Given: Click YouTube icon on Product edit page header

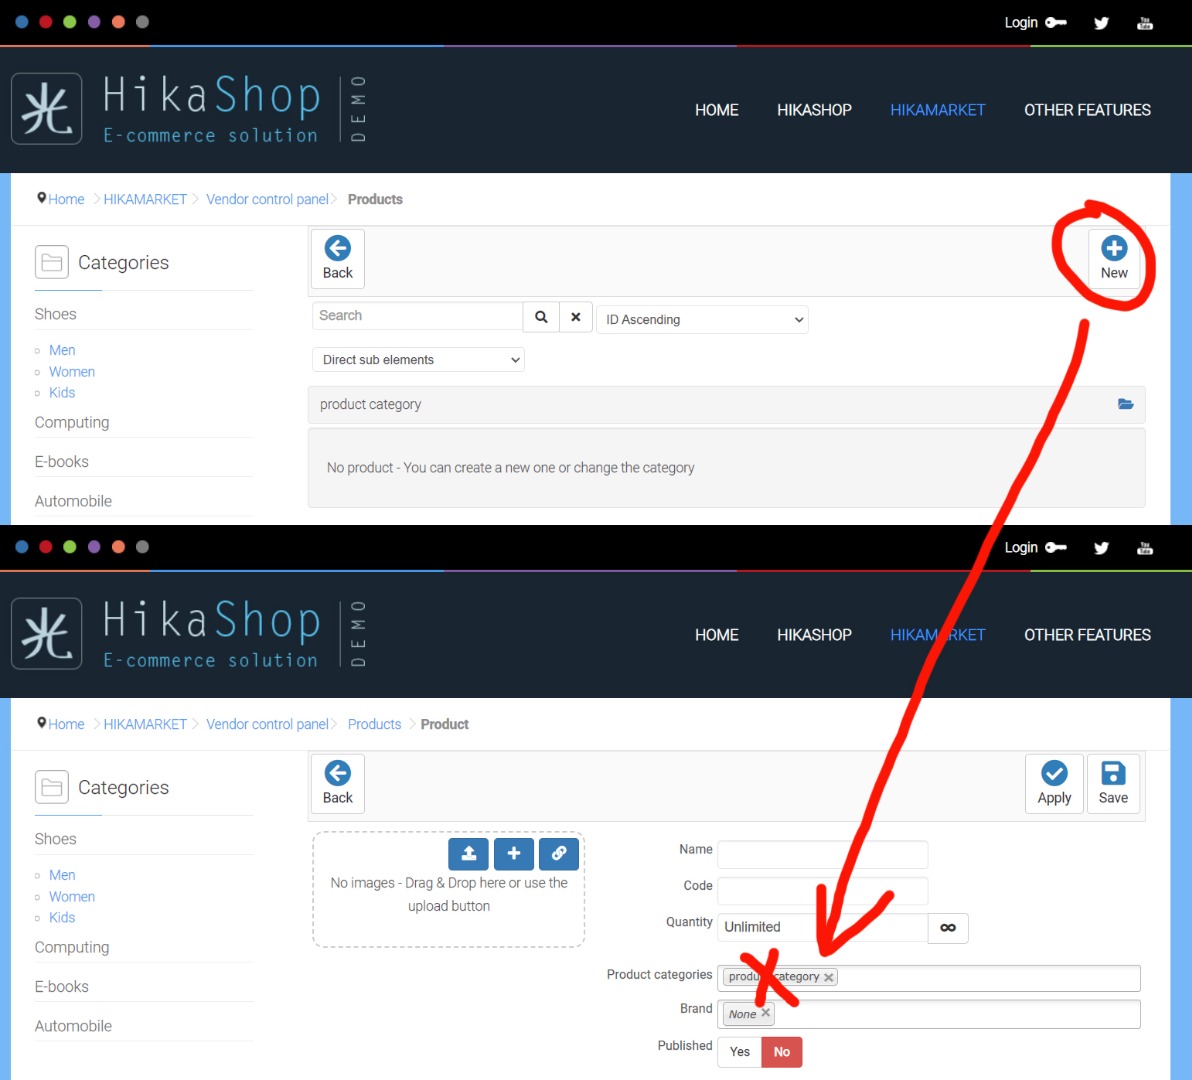Looking at the screenshot, I should (x=1144, y=548).
